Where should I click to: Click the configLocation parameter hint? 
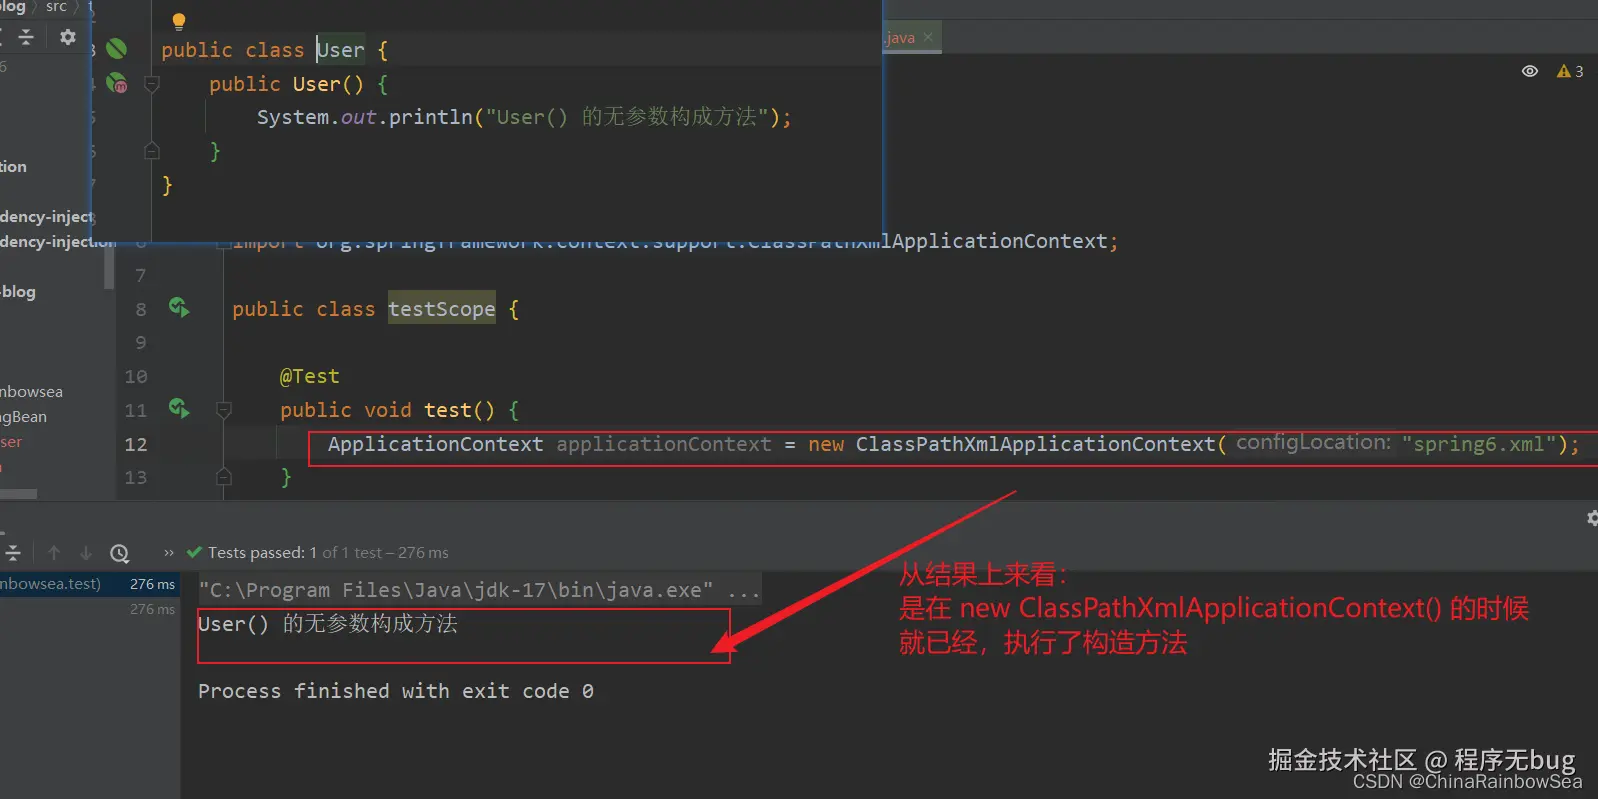coord(1313,443)
